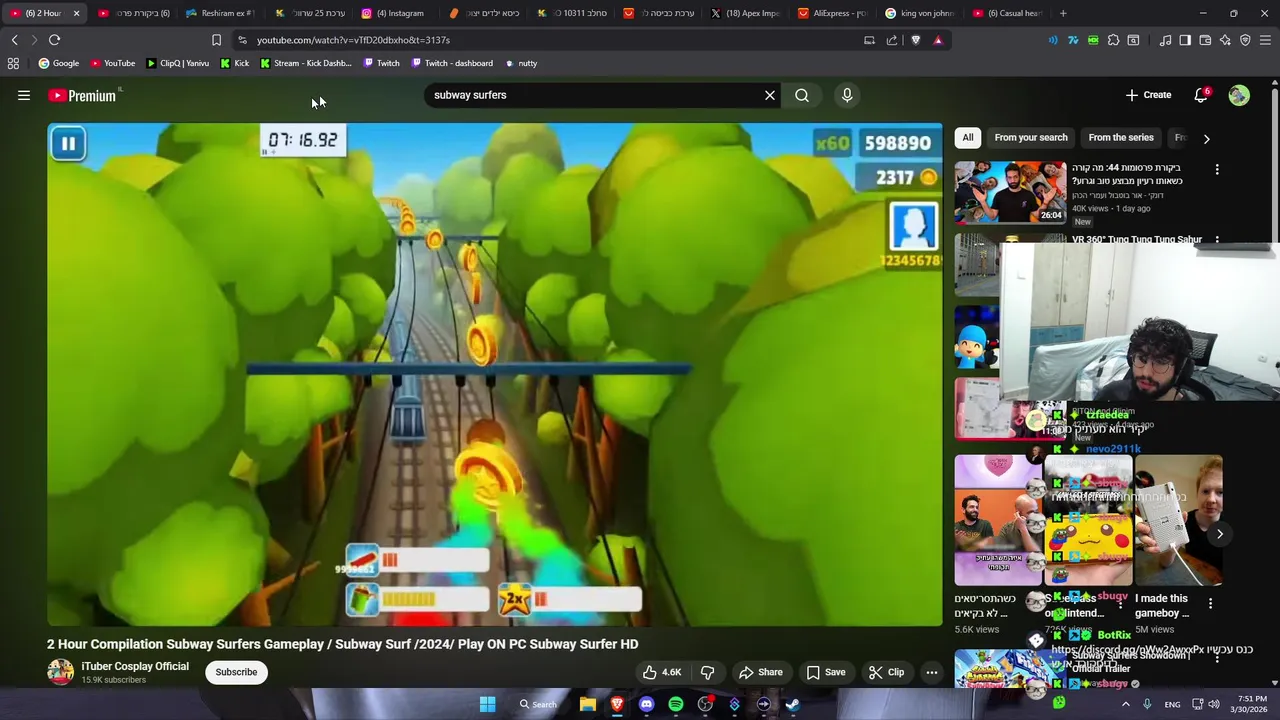Open the ENG language switcher
Image resolution: width=1280 pixels, height=720 pixels.
pyautogui.click(x=1172, y=704)
